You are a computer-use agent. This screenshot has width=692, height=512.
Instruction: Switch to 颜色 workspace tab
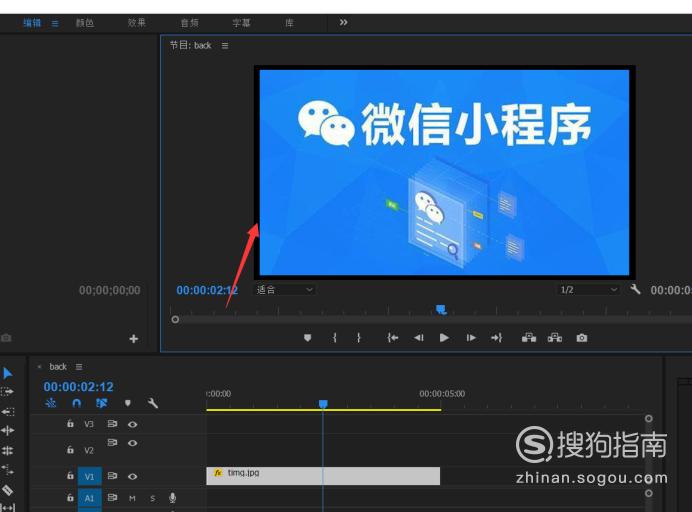pyautogui.click(x=85, y=23)
